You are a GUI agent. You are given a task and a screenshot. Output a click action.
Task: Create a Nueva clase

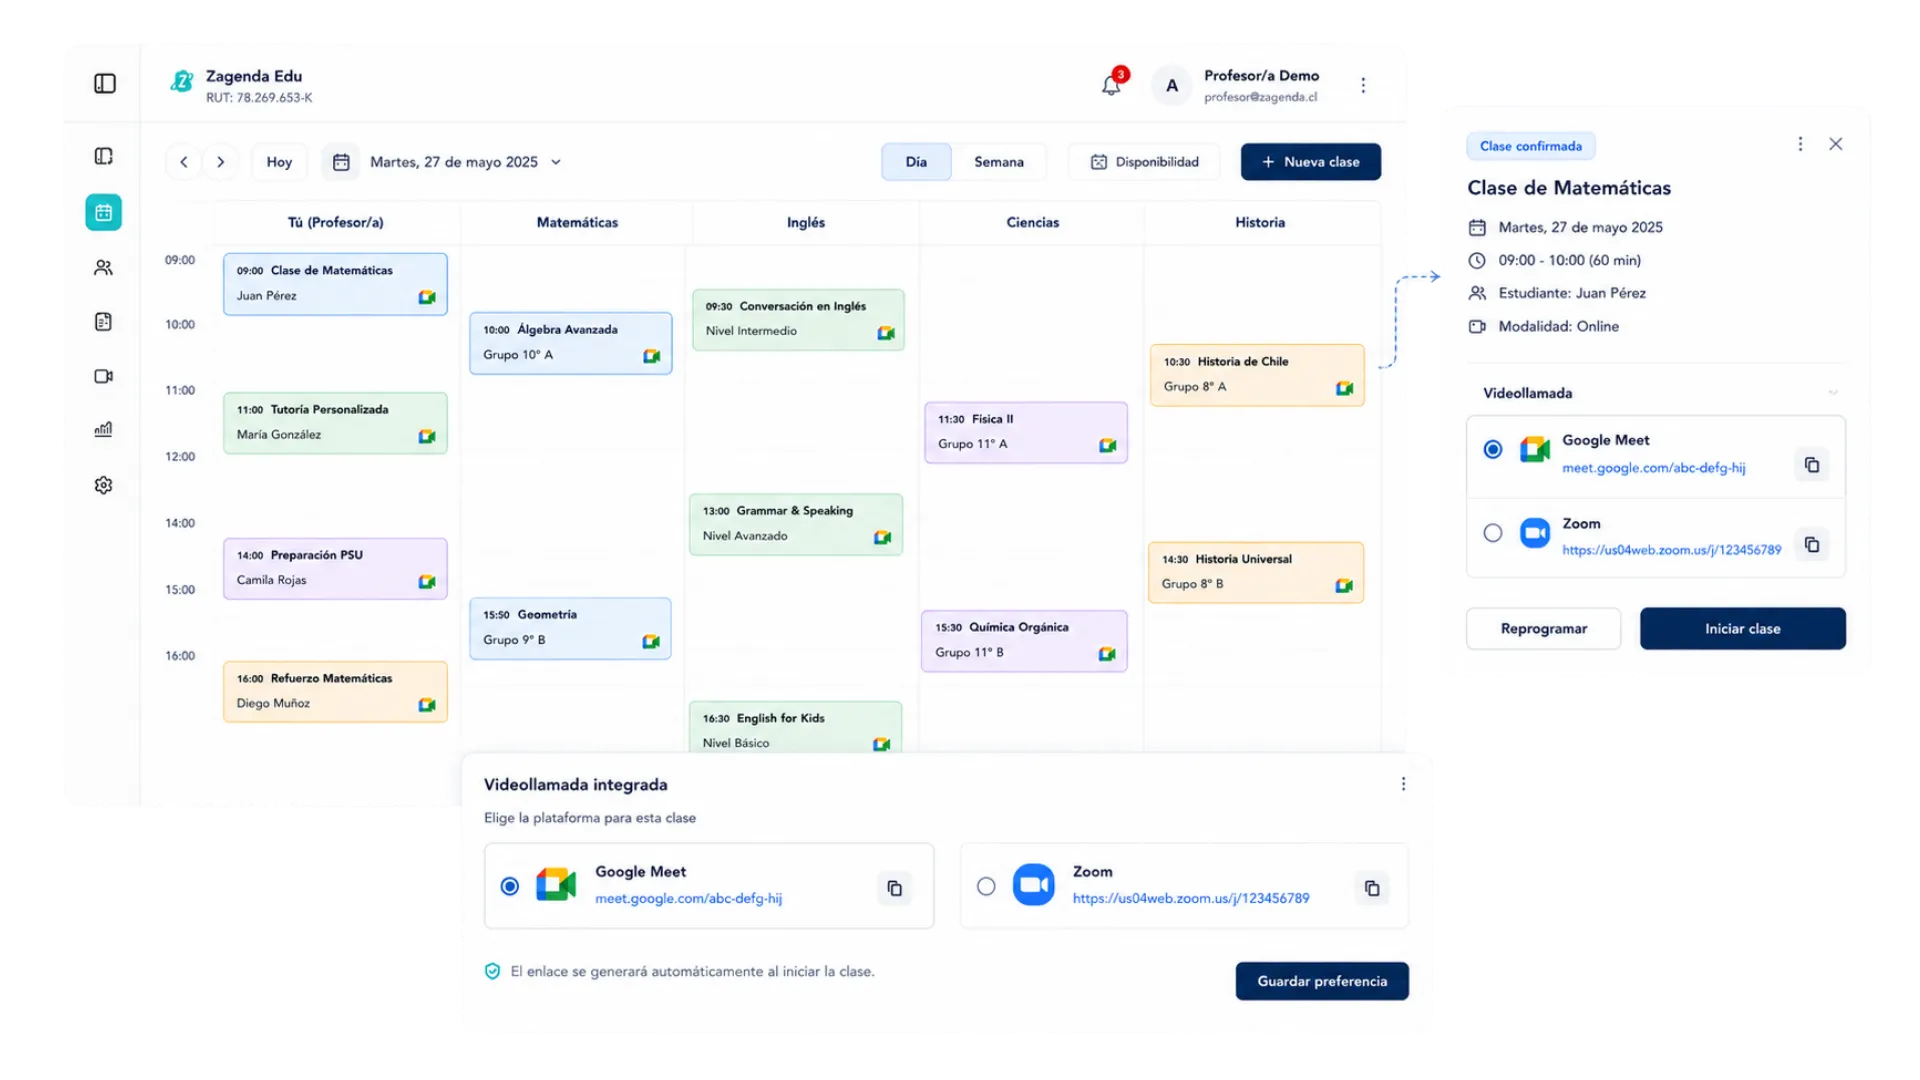(1311, 162)
